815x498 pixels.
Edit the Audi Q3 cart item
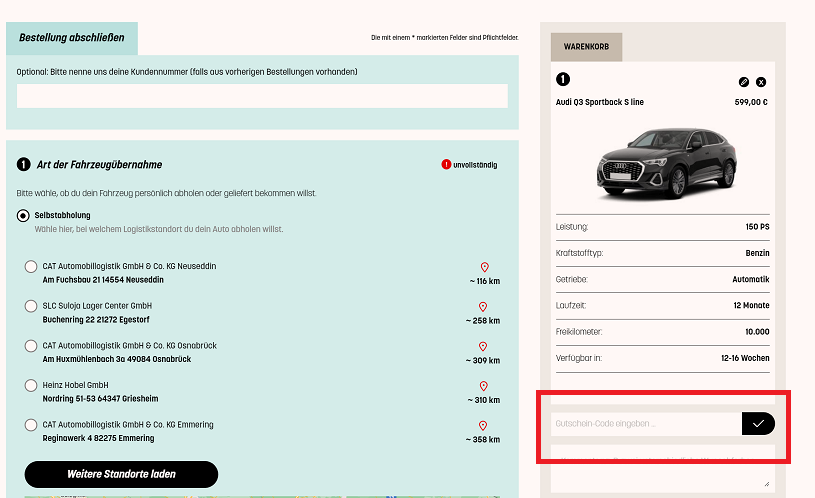pos(743,81)
